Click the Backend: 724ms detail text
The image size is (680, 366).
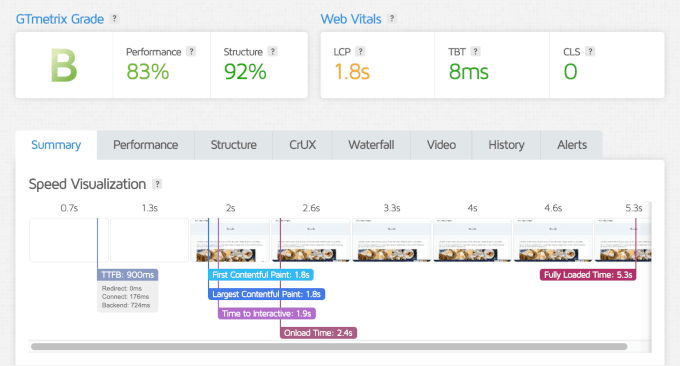tap(126, 305)
